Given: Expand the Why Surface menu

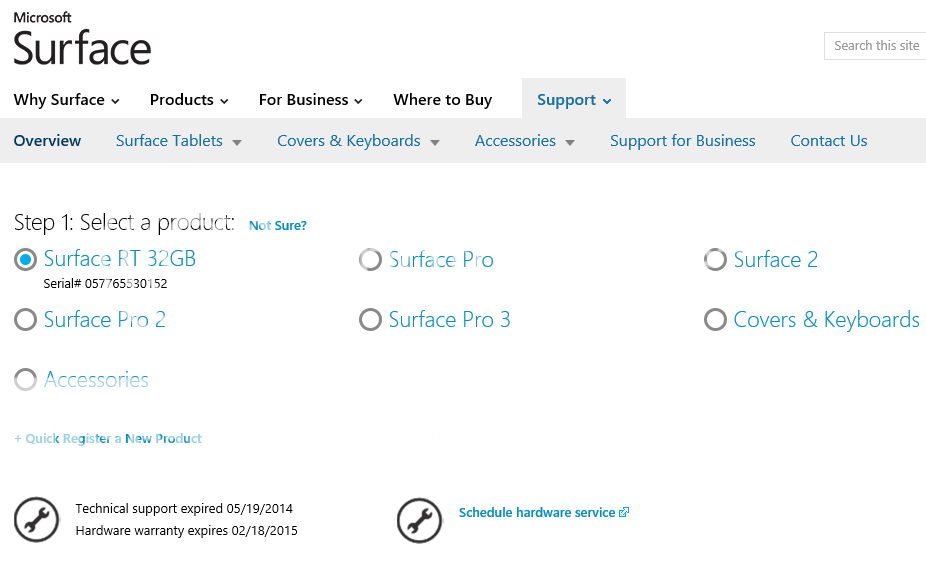Looking at the screenshot, I should pos(67,100).
